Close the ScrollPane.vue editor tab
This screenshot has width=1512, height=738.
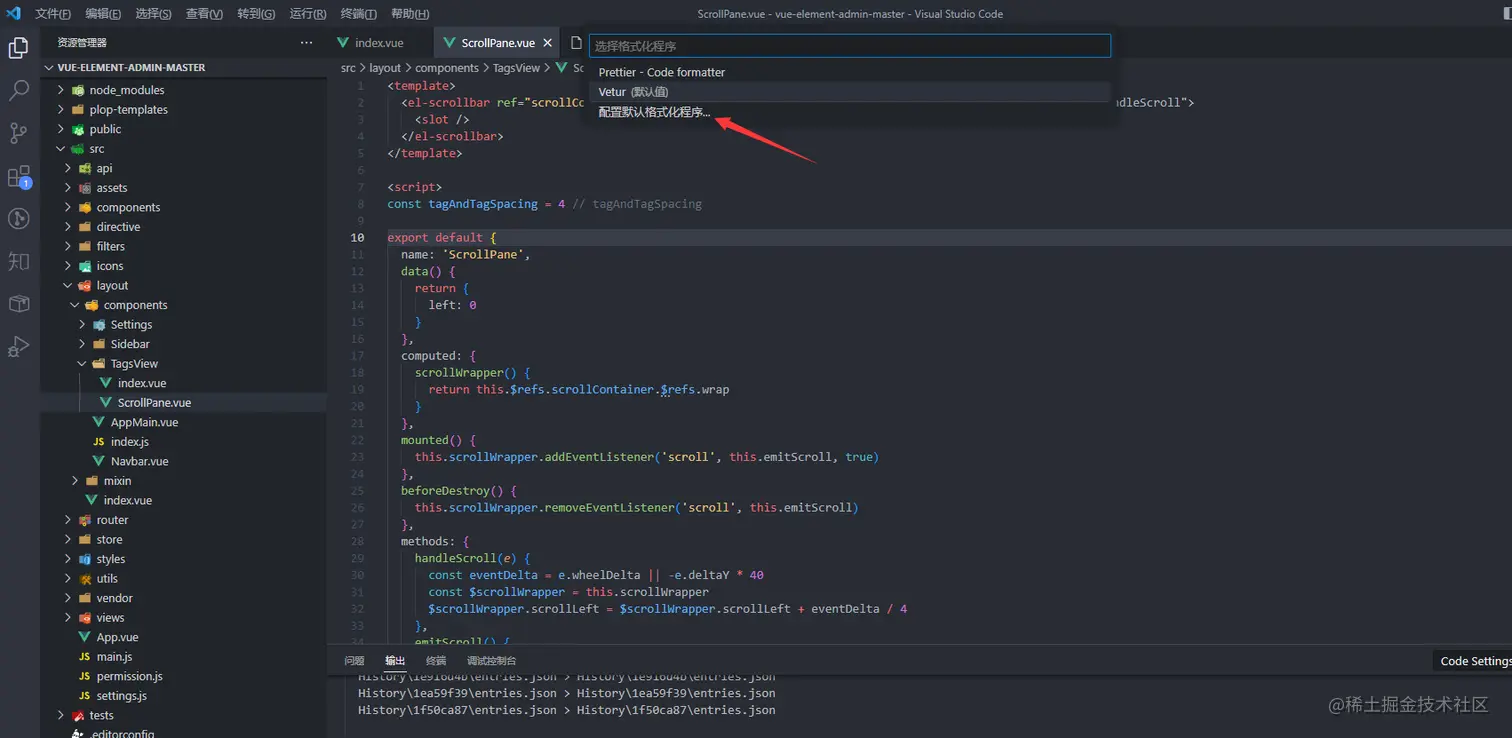[x=546, y=43]
